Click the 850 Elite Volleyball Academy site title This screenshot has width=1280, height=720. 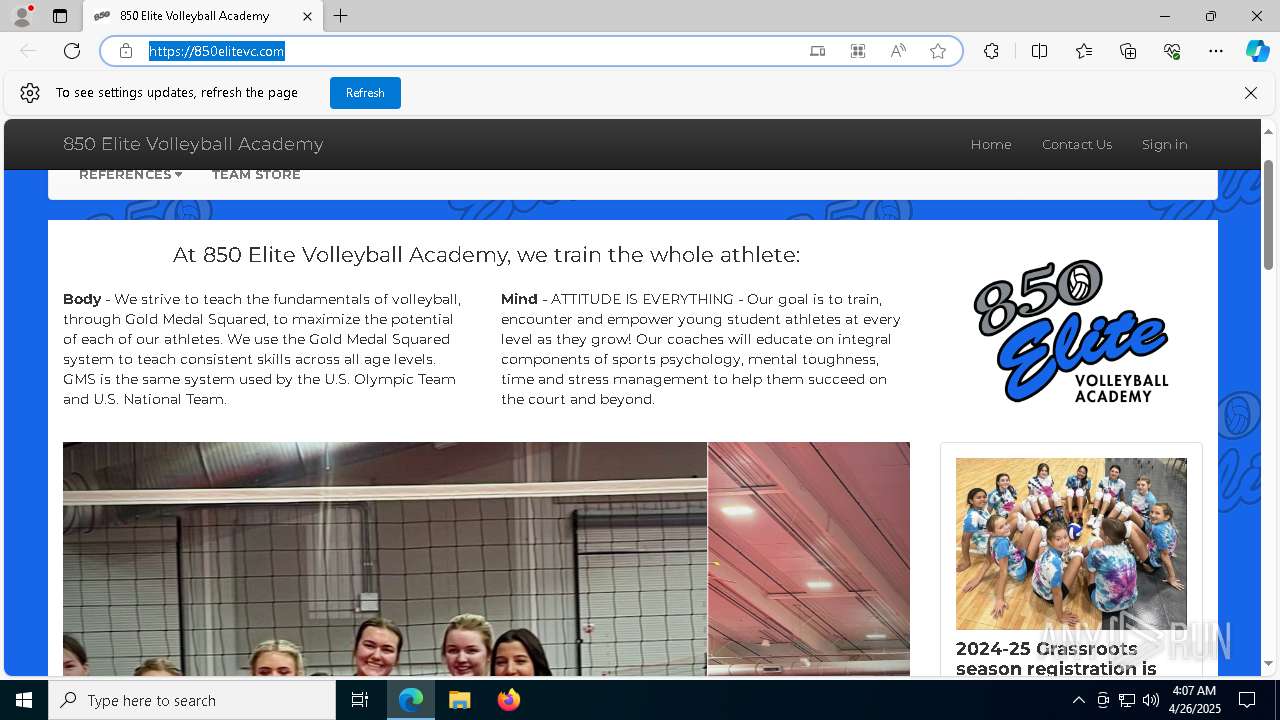click(193, 144)
